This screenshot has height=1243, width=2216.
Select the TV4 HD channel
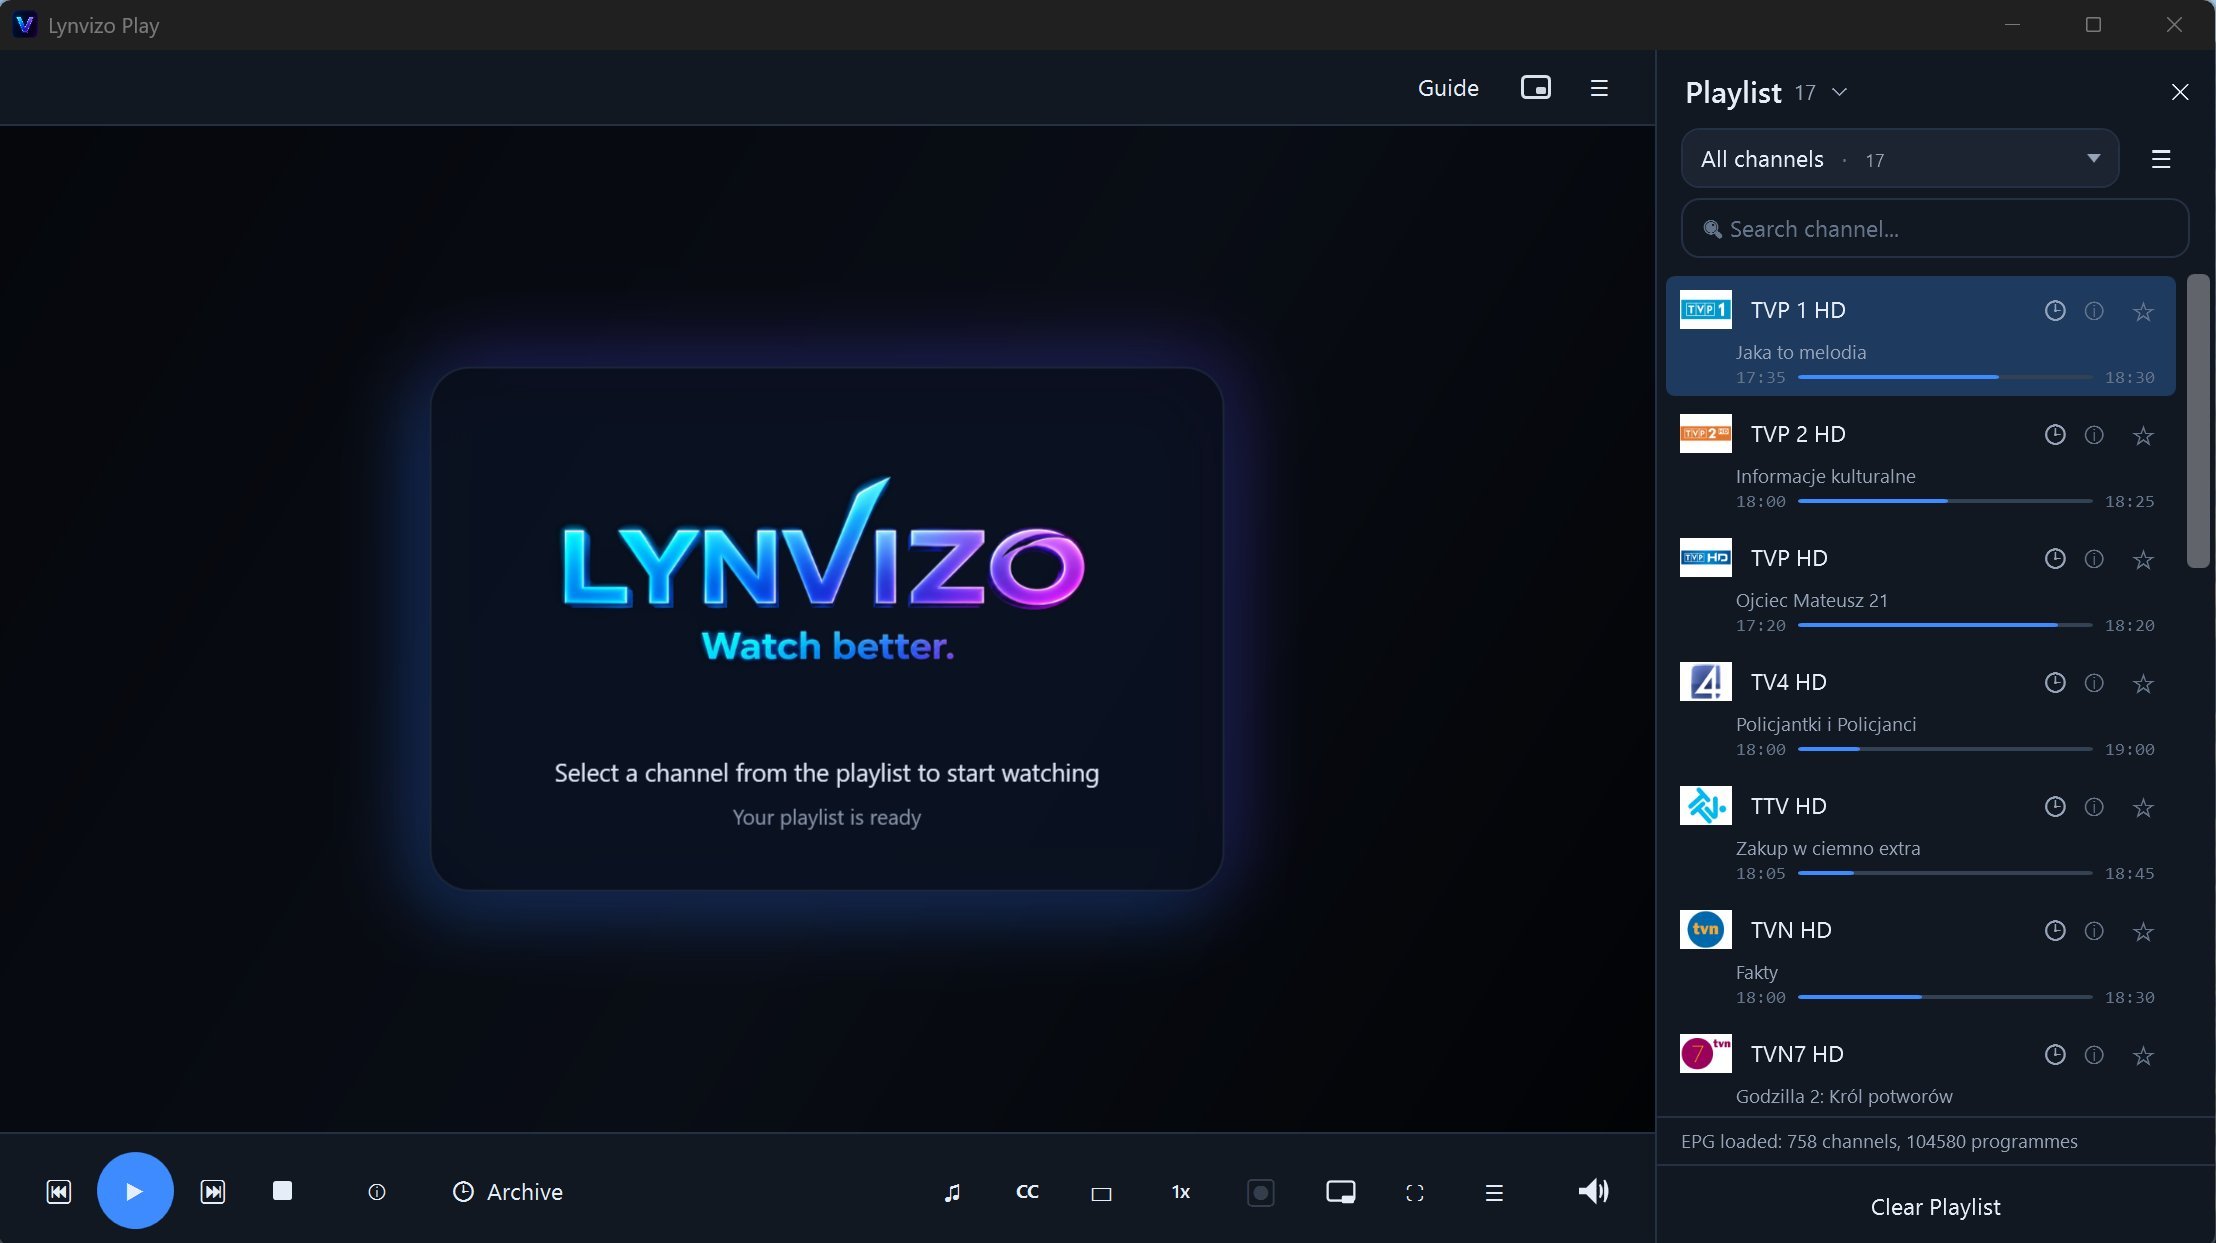coord(1920,708)
